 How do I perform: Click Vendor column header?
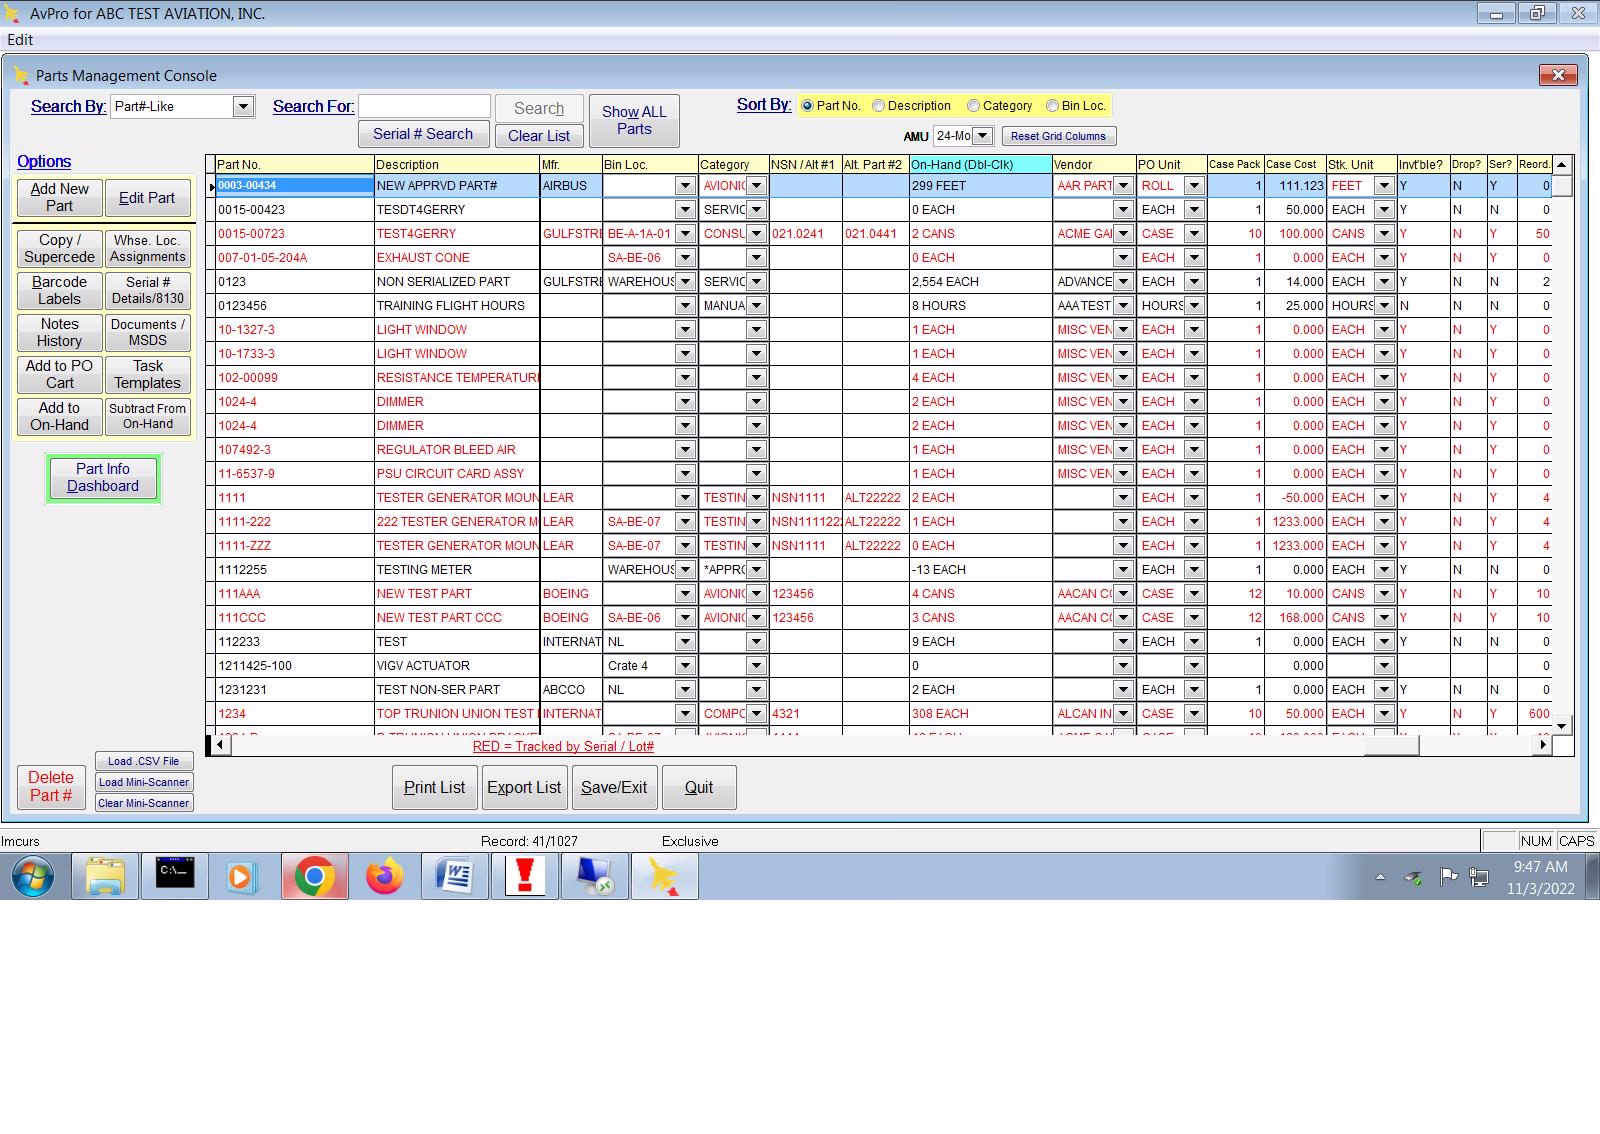point(1094,164)
